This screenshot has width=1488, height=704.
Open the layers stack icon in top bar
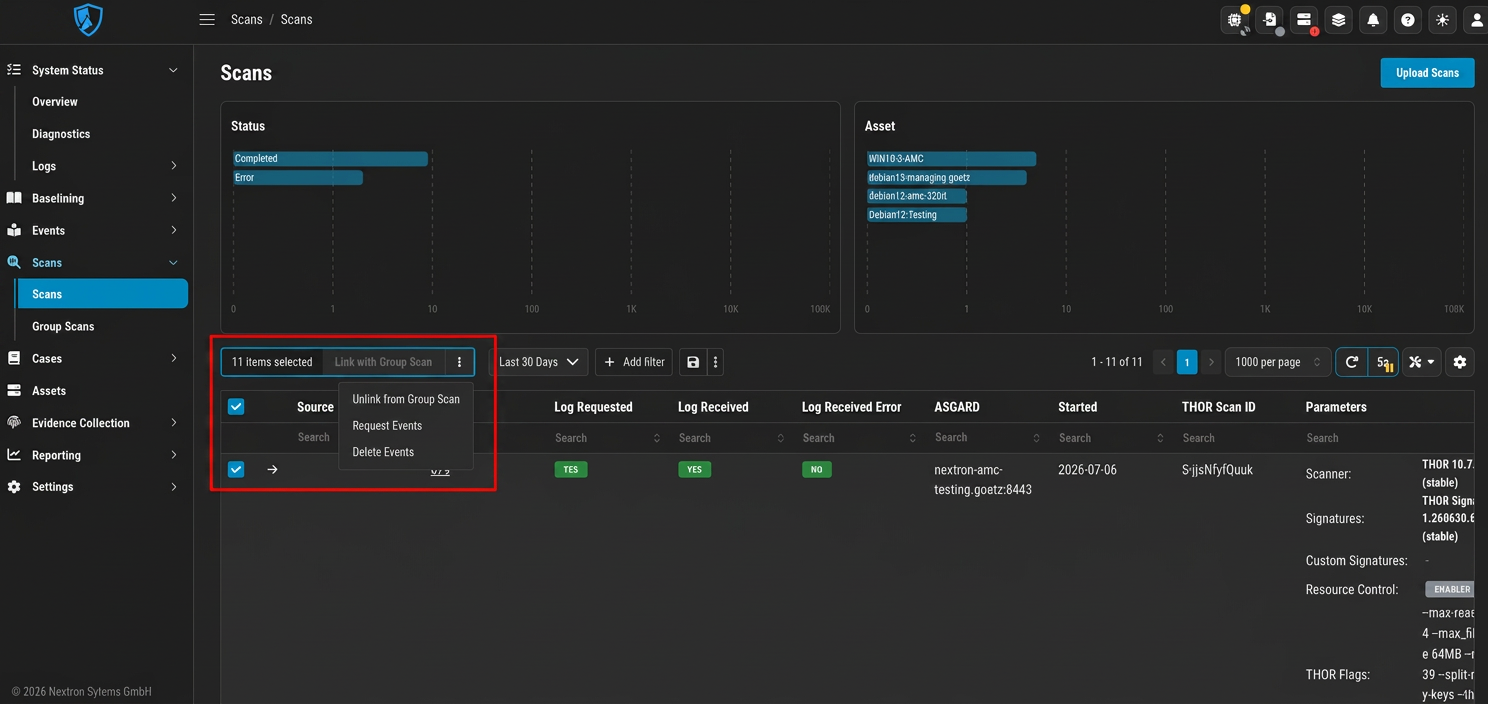(1339, 19)
